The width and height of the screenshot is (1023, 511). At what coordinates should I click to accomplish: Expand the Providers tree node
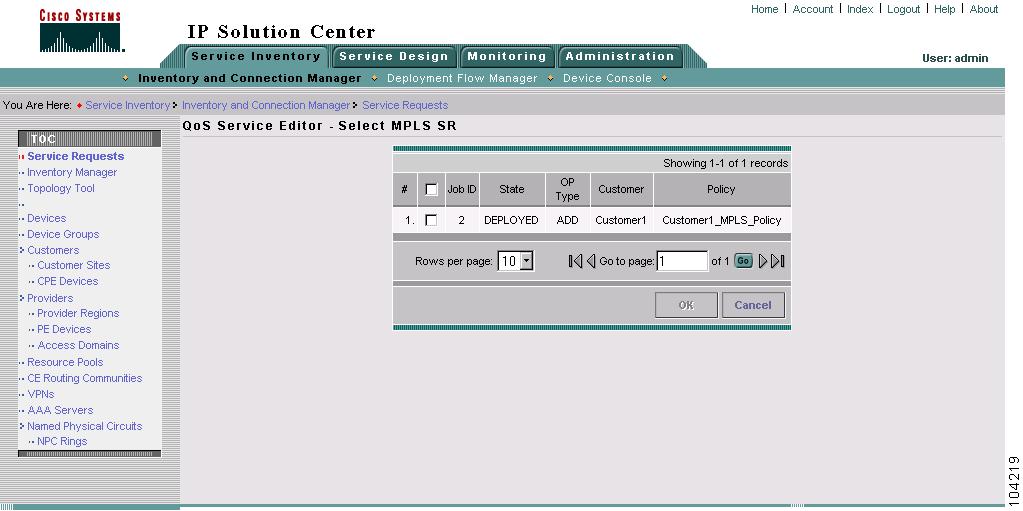[22, 298]
